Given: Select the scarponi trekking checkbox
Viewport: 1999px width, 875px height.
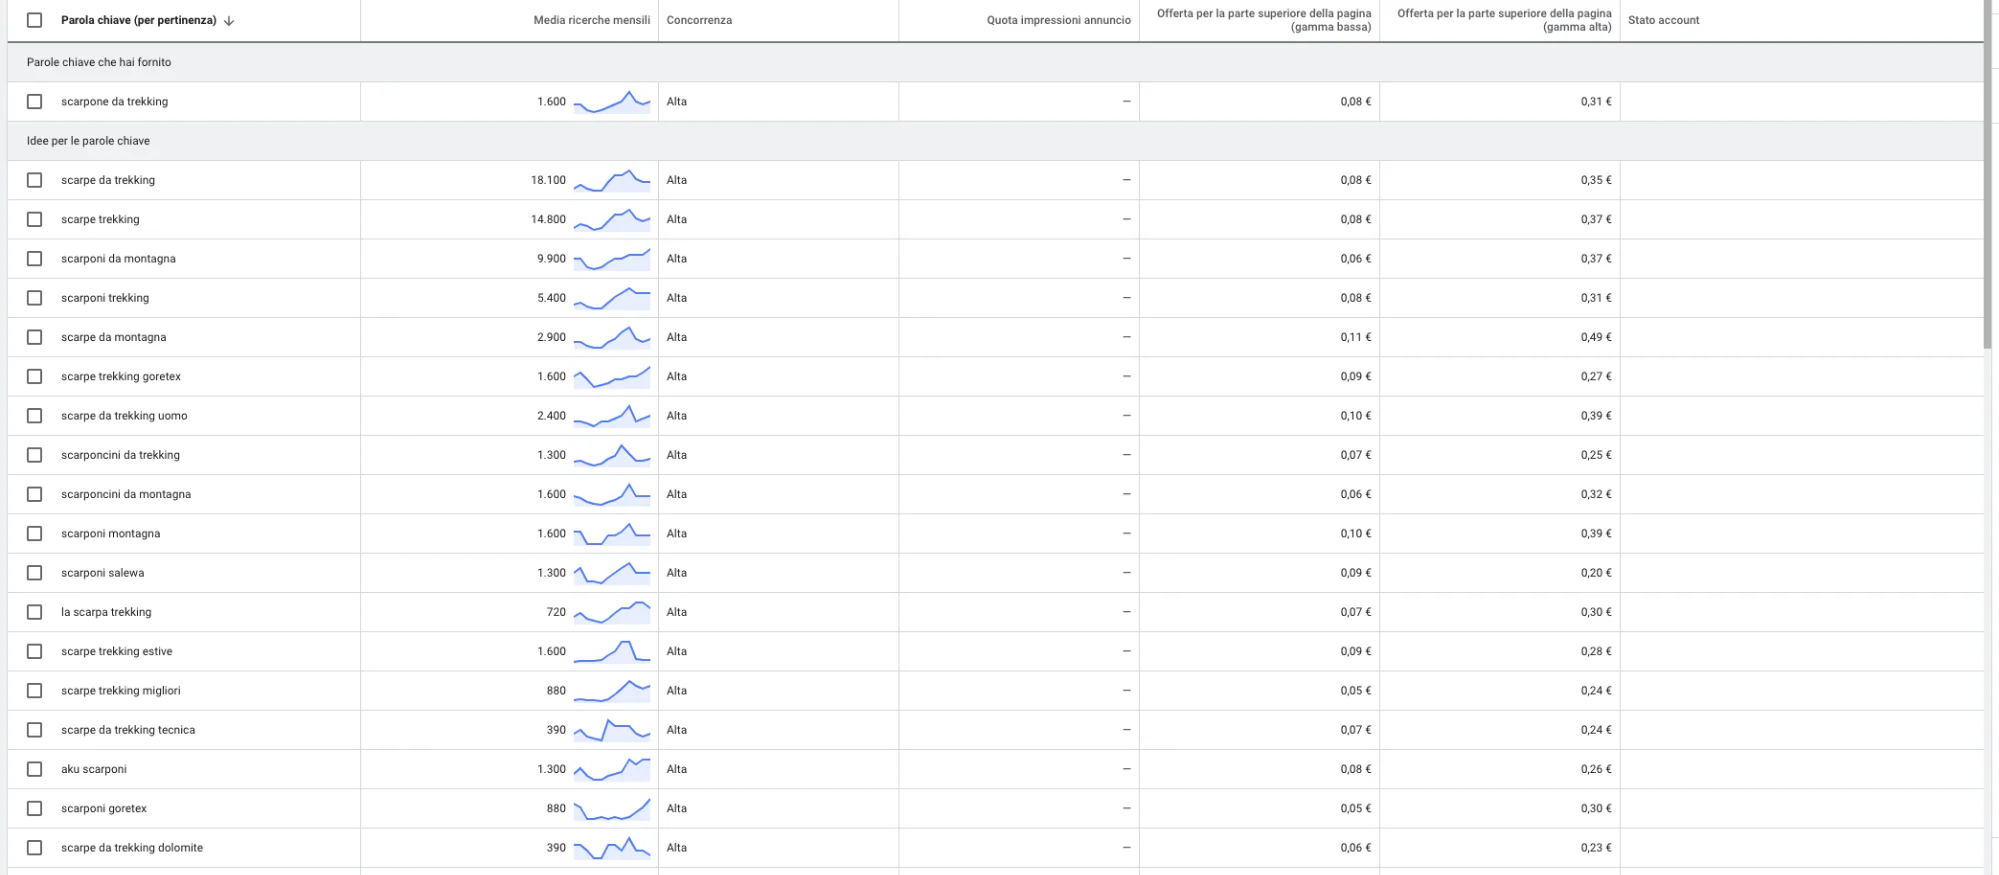Looking at the screenshot, I should click(x=35, y=298).
